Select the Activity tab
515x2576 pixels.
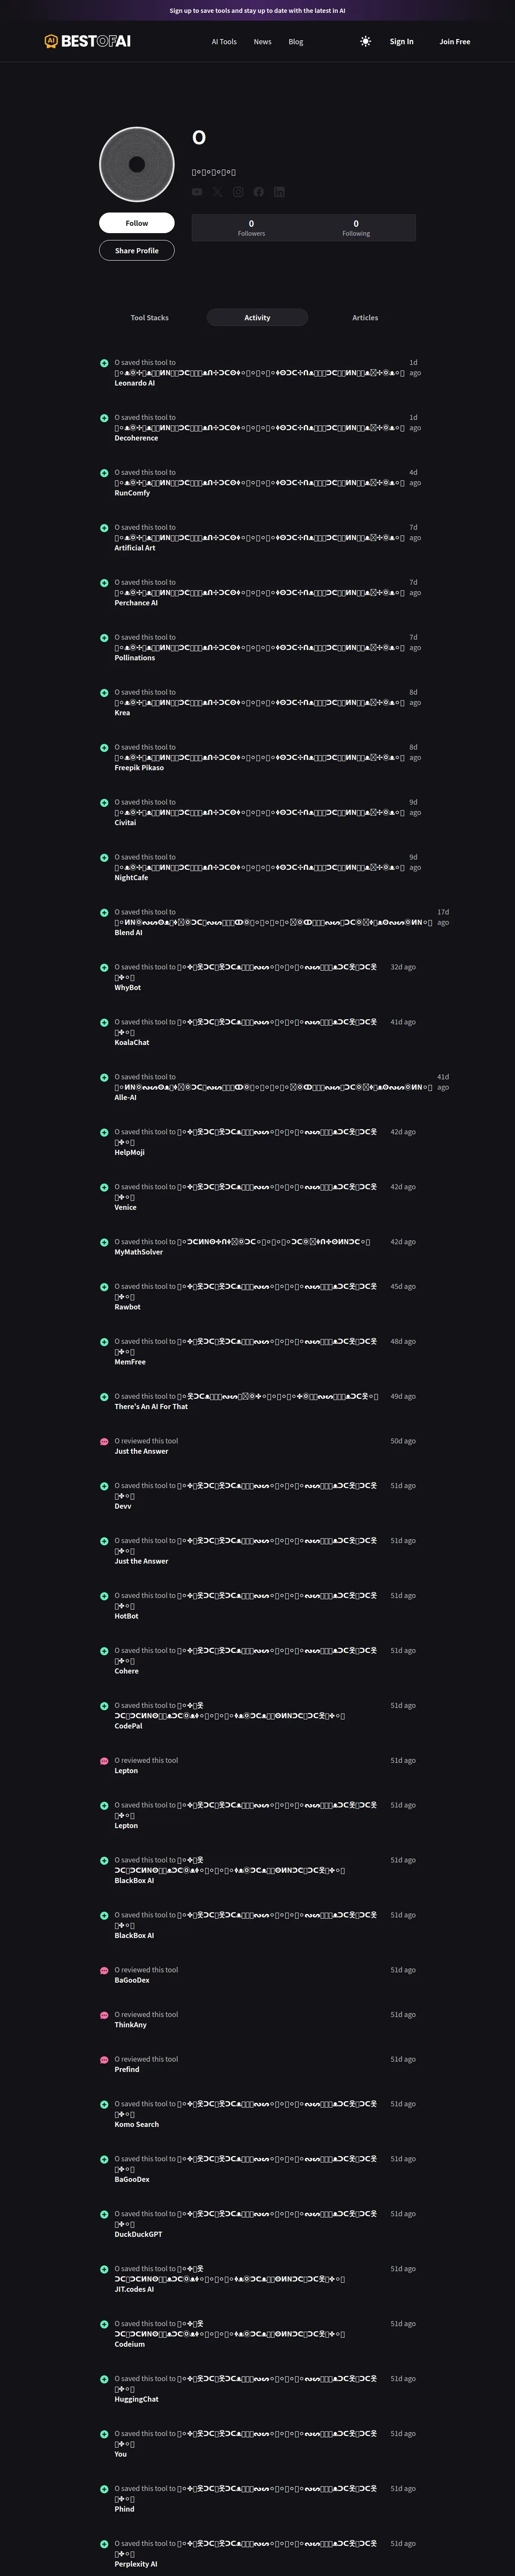pos(257,317)
